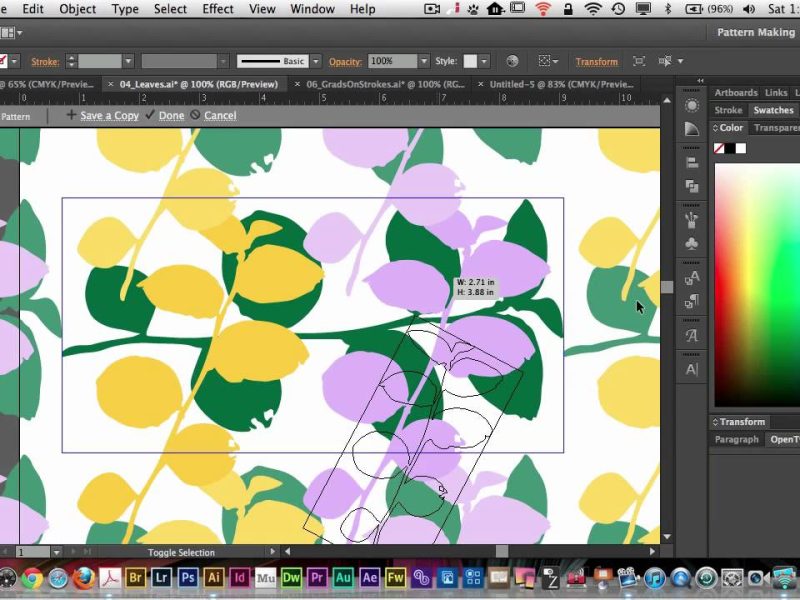Open the Basic brush definition dropdown
The image size is (800, 600).
(316, 61)
